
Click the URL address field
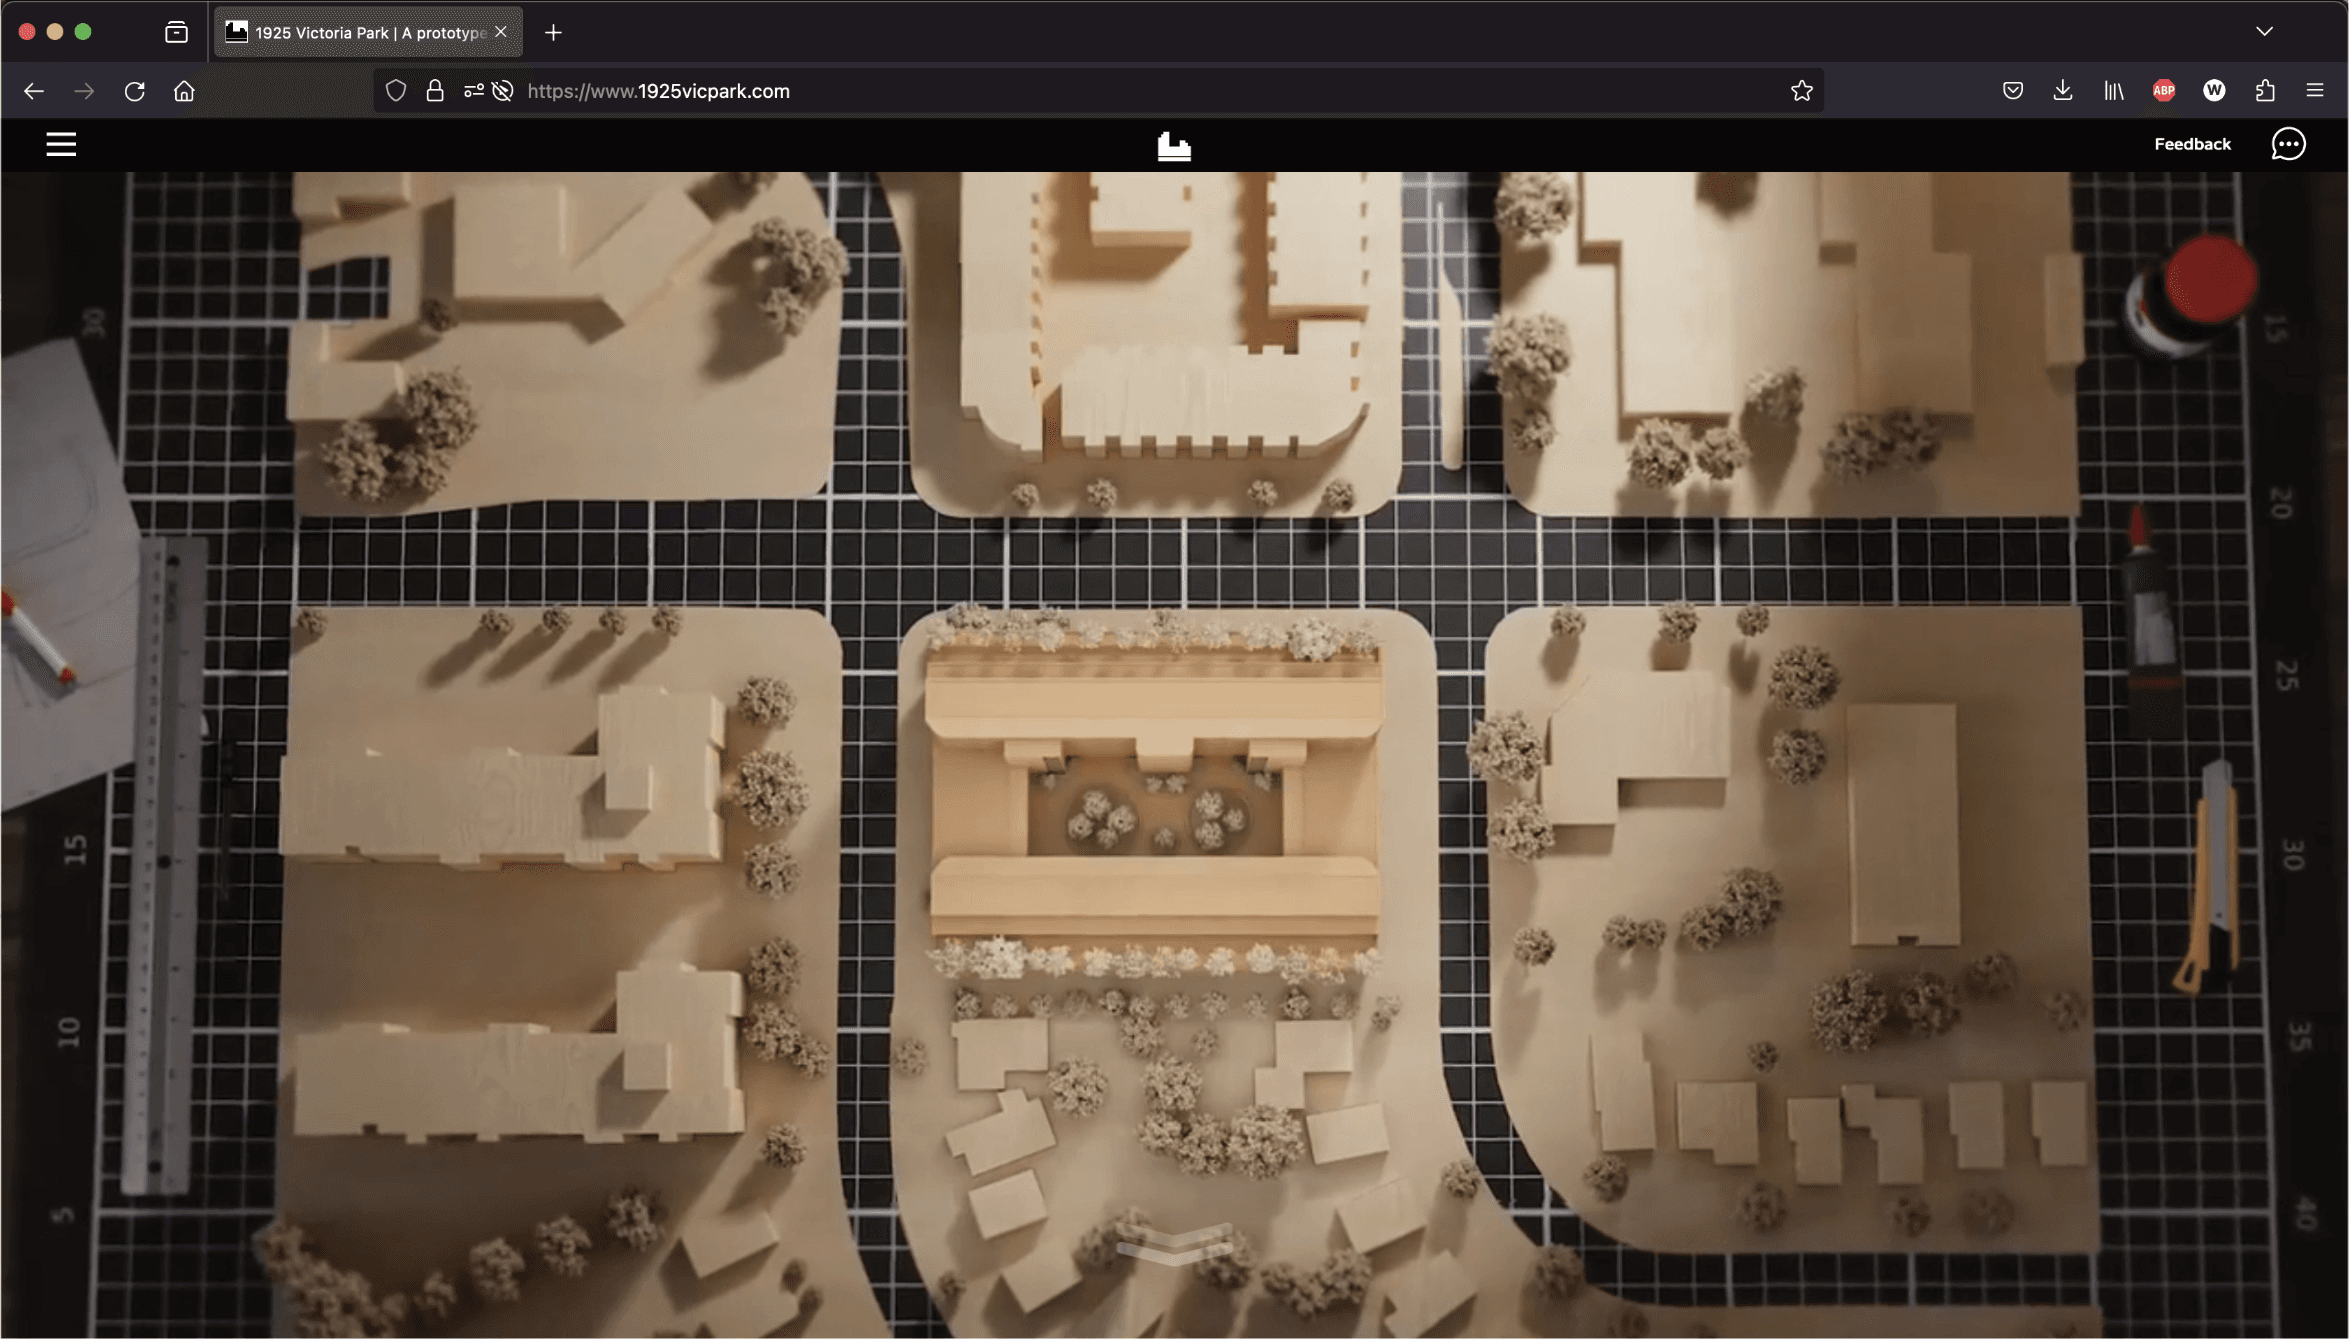(x=1100, y=91)
